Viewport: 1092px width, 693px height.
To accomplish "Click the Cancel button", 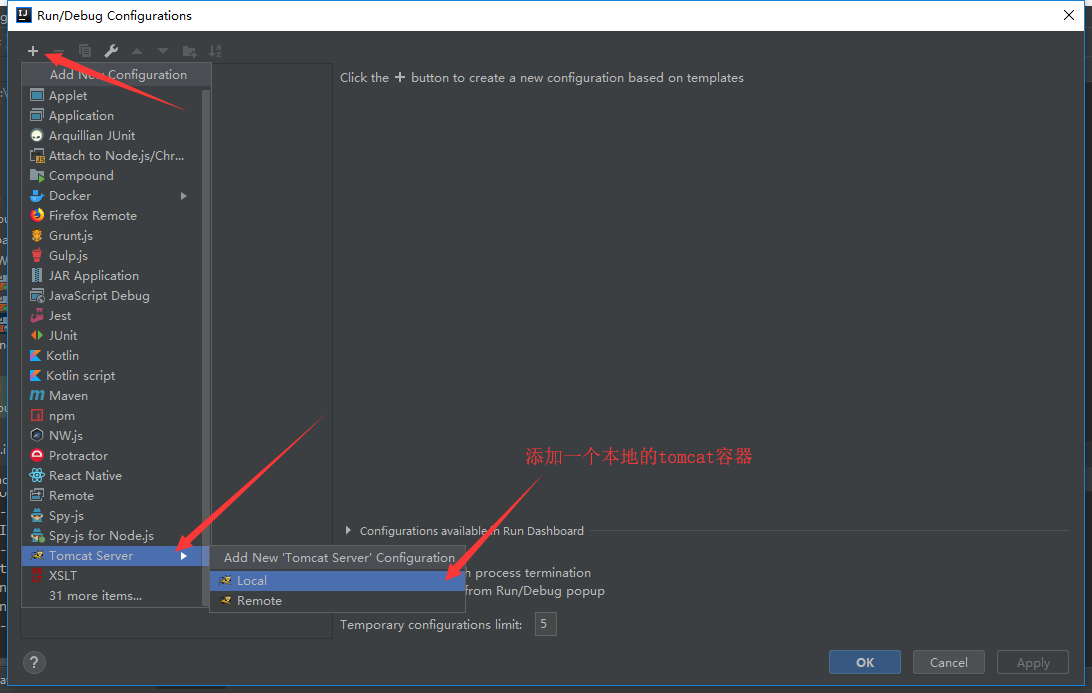I will (x=949, y=662).
